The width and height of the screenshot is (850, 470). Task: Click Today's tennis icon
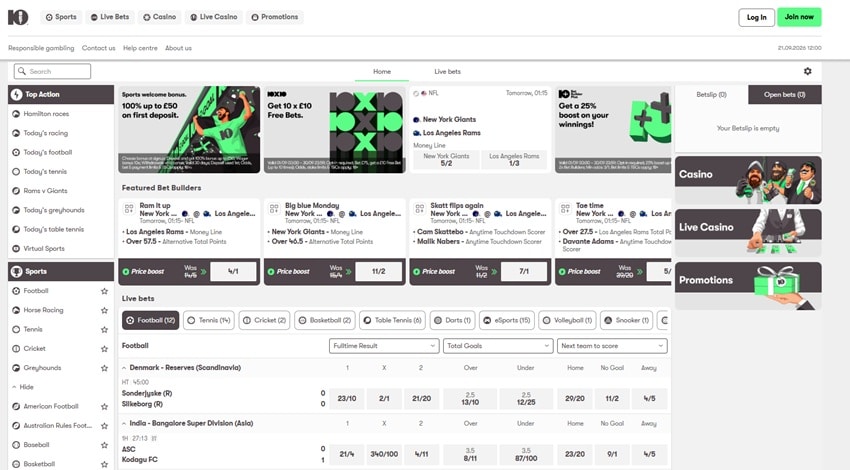16,171
